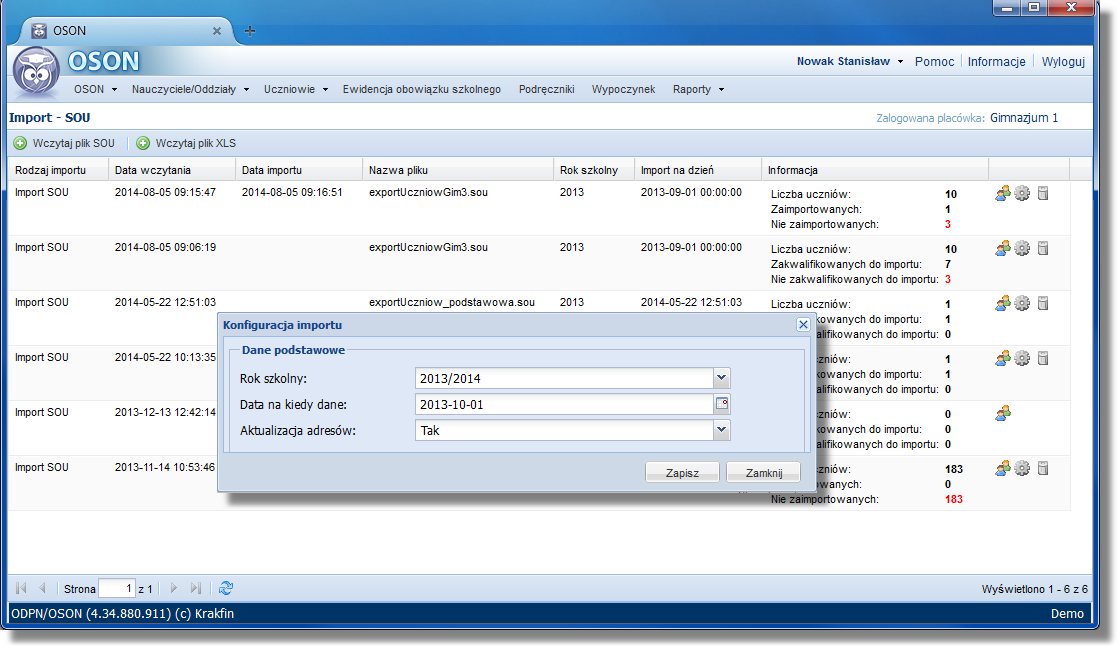Viewport: 1119px width, 649px height.
Task: Sort by Import na dzień column header
Action: tap(697, 170)
